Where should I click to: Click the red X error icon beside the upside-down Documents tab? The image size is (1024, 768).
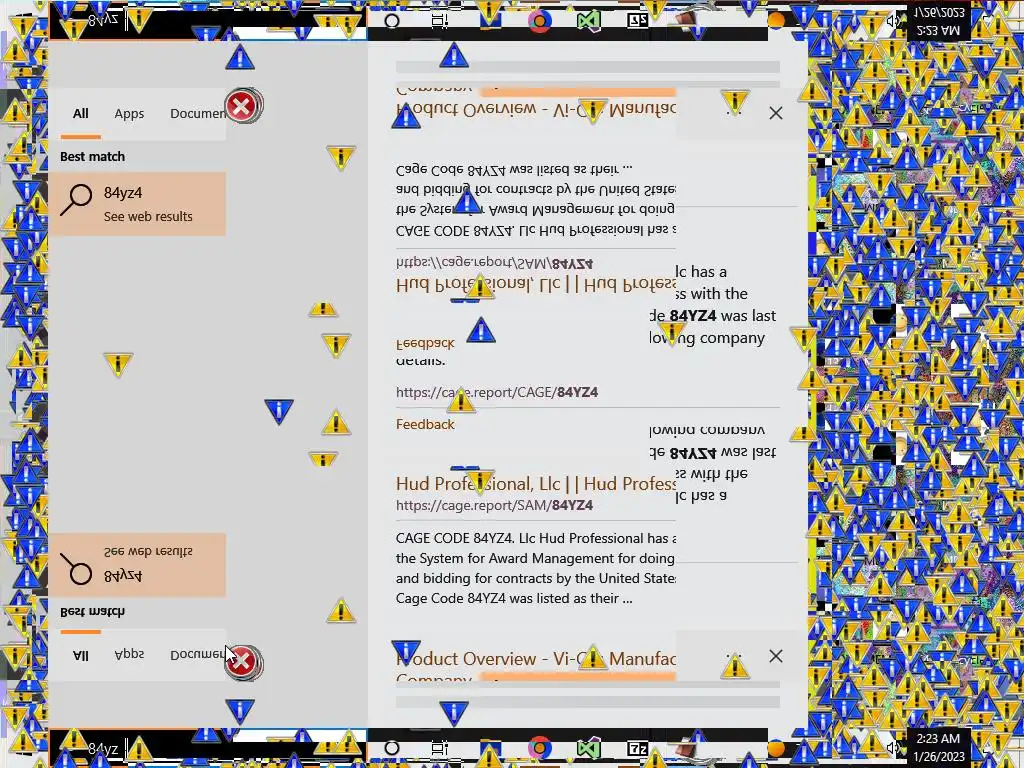[243, 662]
